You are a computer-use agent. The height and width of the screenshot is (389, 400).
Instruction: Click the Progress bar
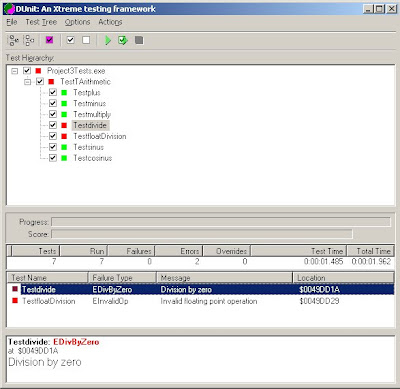[x=221, y=222]
